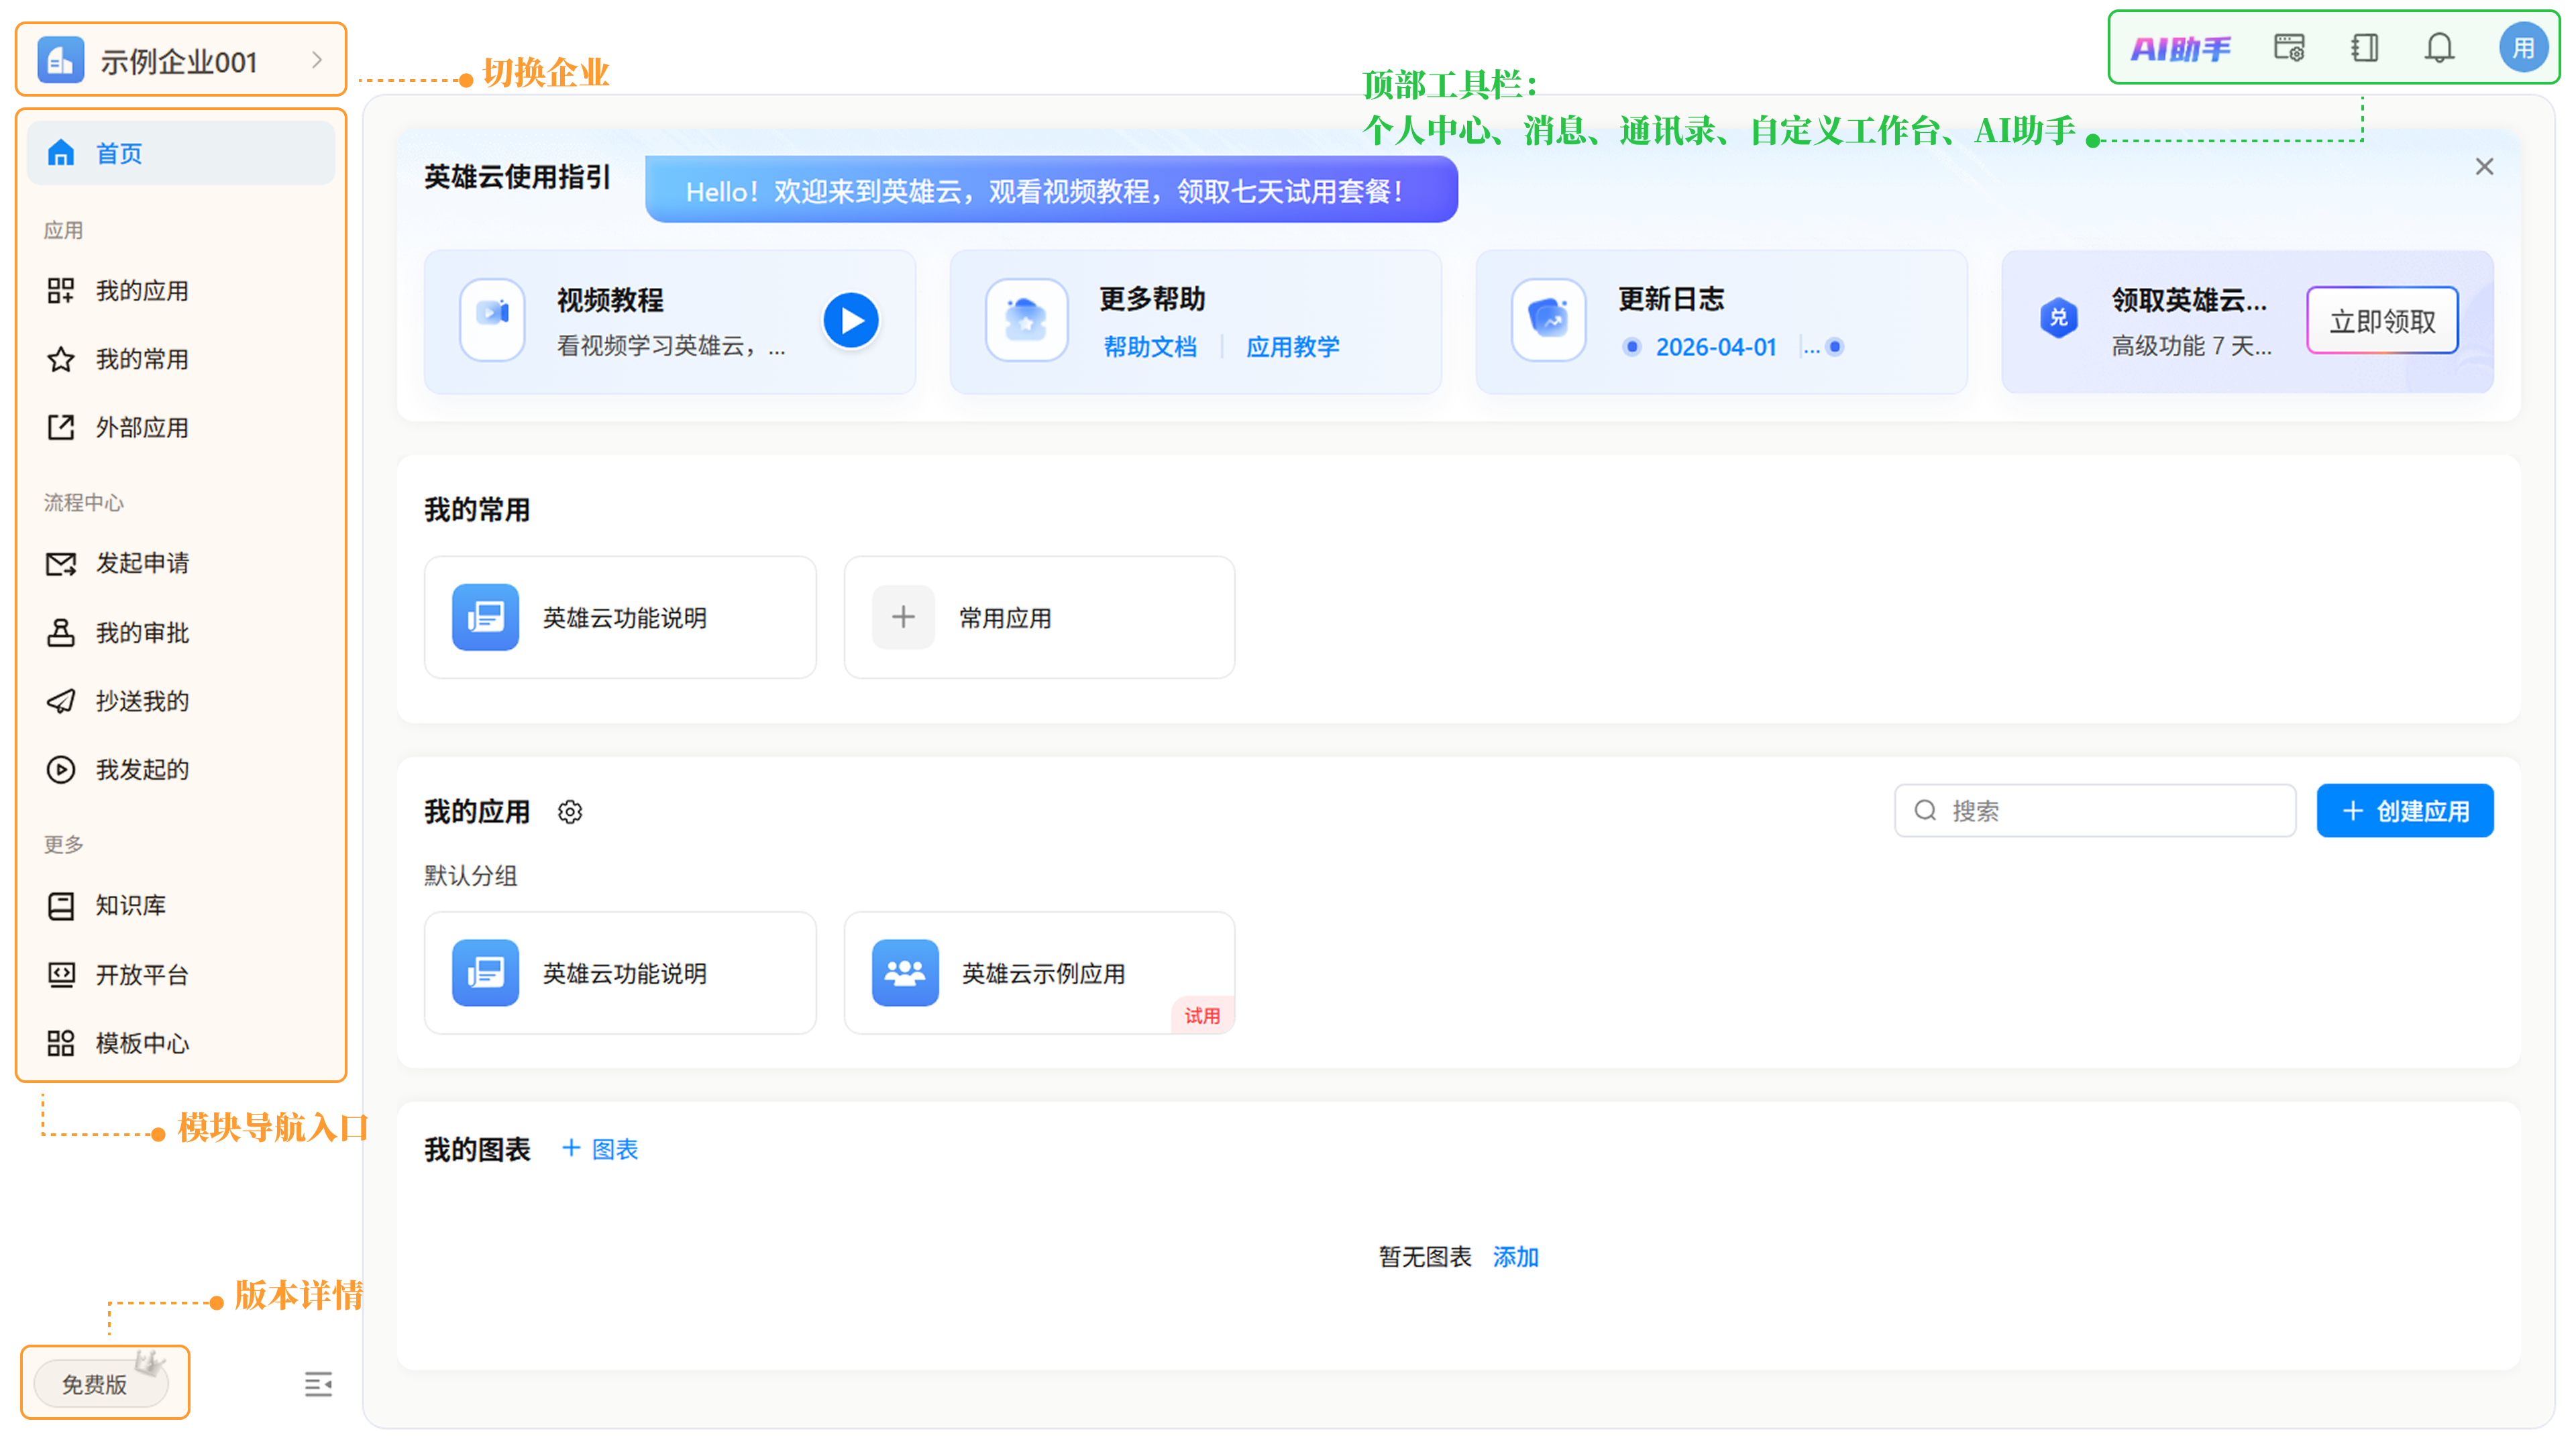Open the contacts address book icon
This screenshot has height=1448, width=2576.
click(x=2365, y=48)
